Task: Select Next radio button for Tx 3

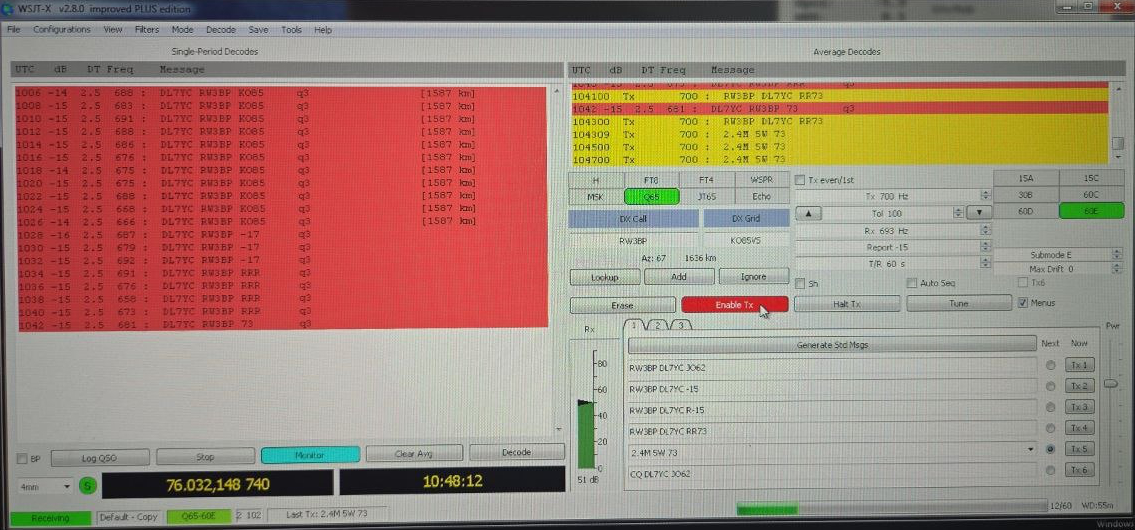Action: coord(1050,408)
